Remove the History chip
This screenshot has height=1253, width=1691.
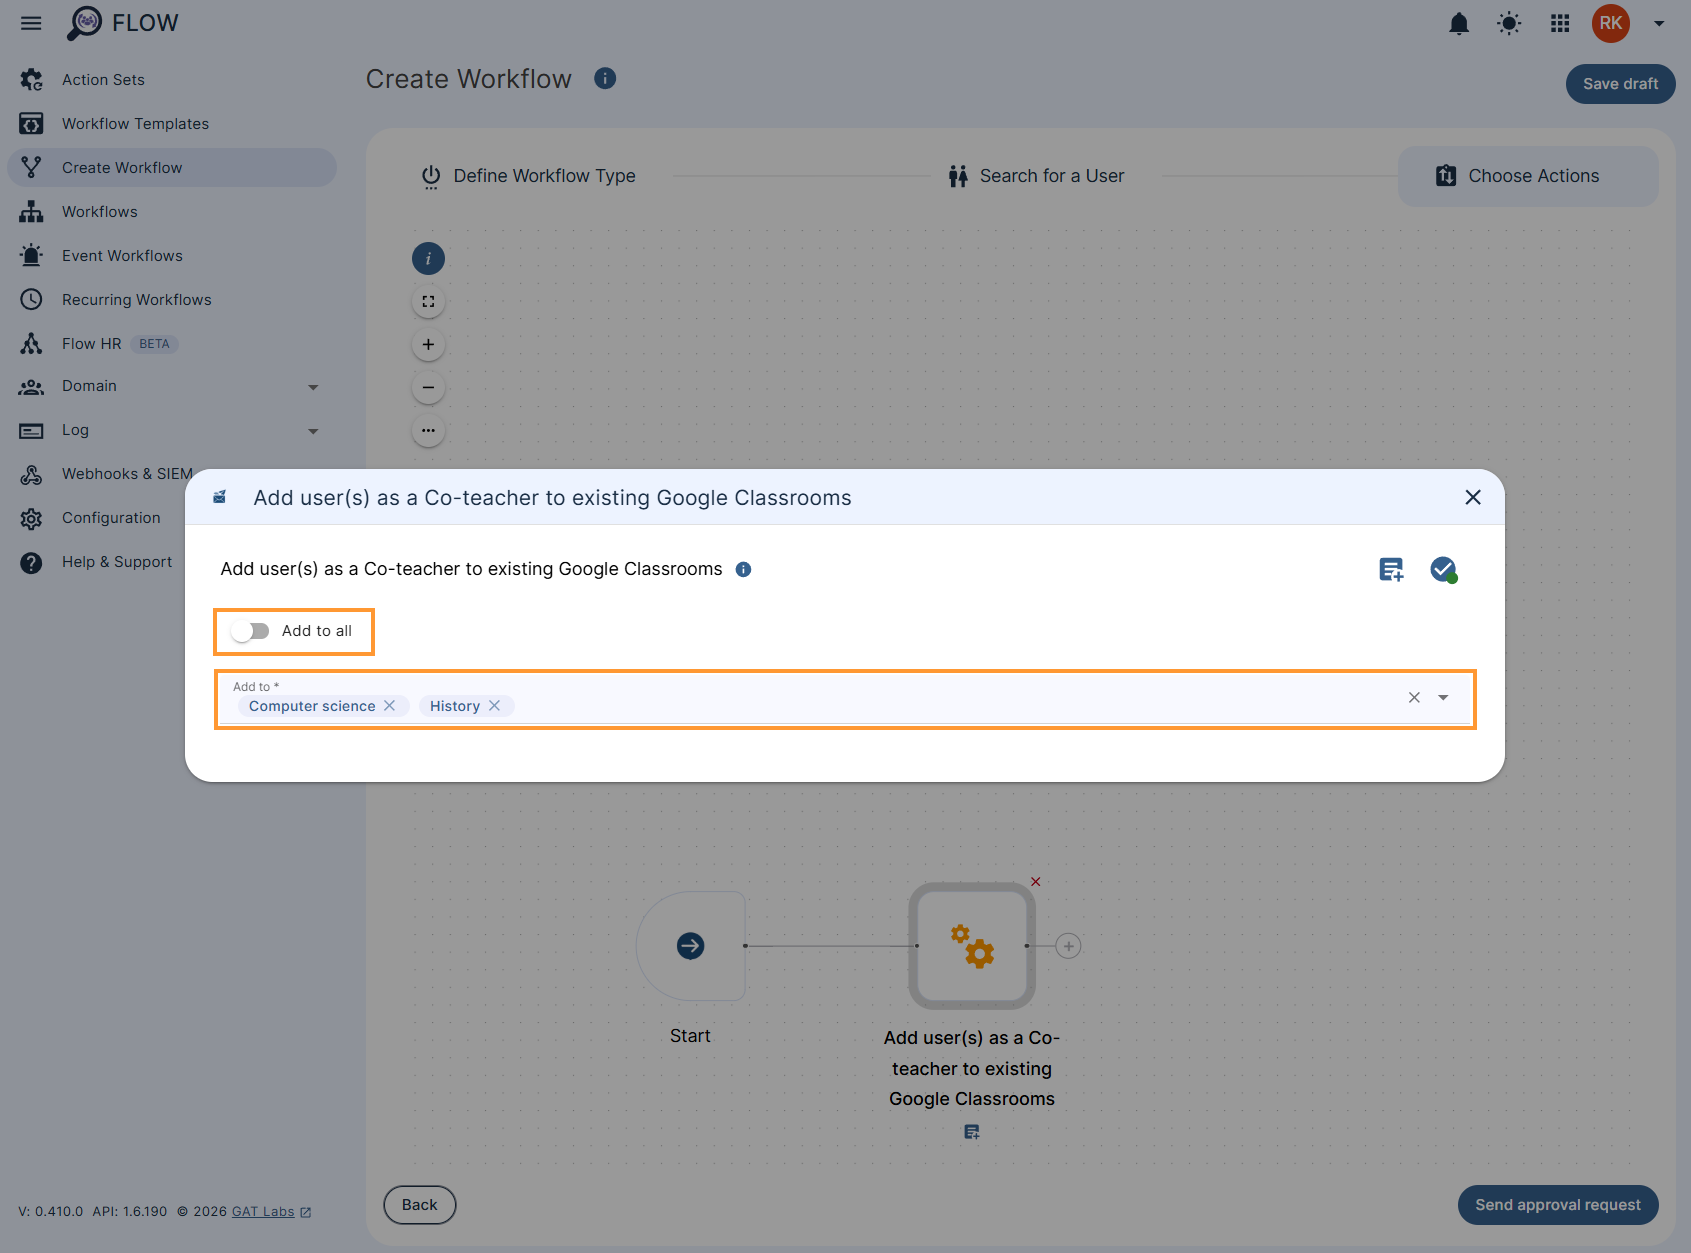tap(495, 705)
